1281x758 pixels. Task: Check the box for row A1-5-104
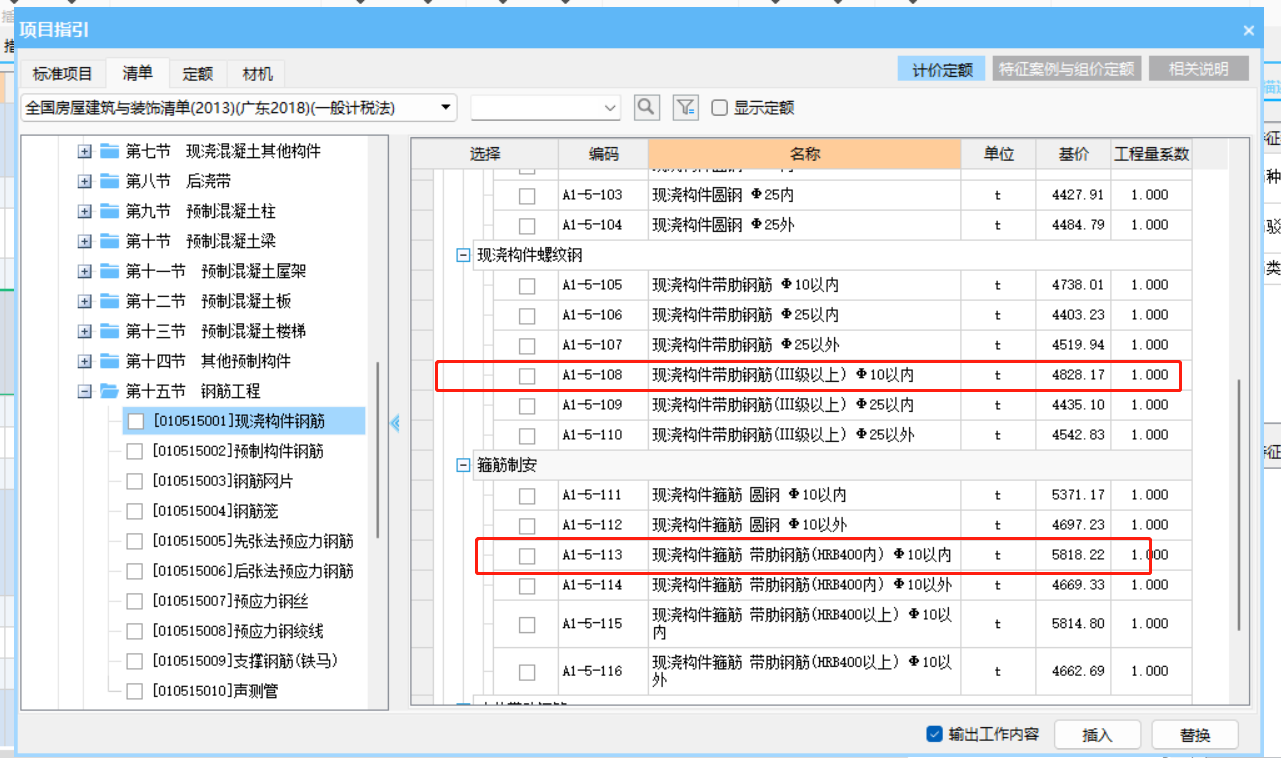coord(527,226)
